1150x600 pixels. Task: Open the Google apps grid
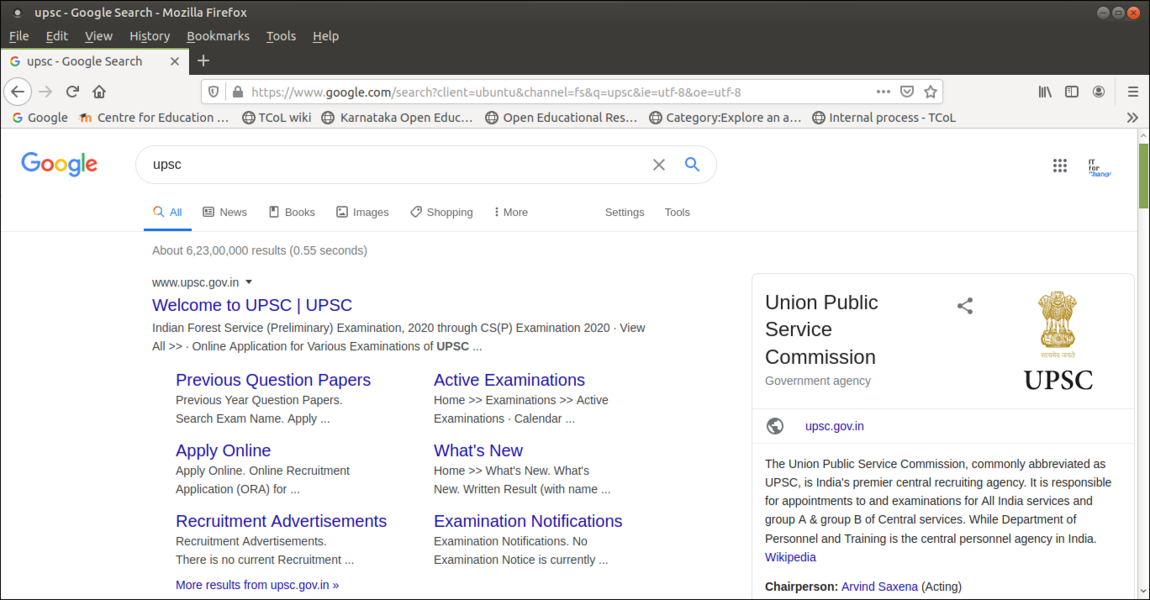[1060, 165]
